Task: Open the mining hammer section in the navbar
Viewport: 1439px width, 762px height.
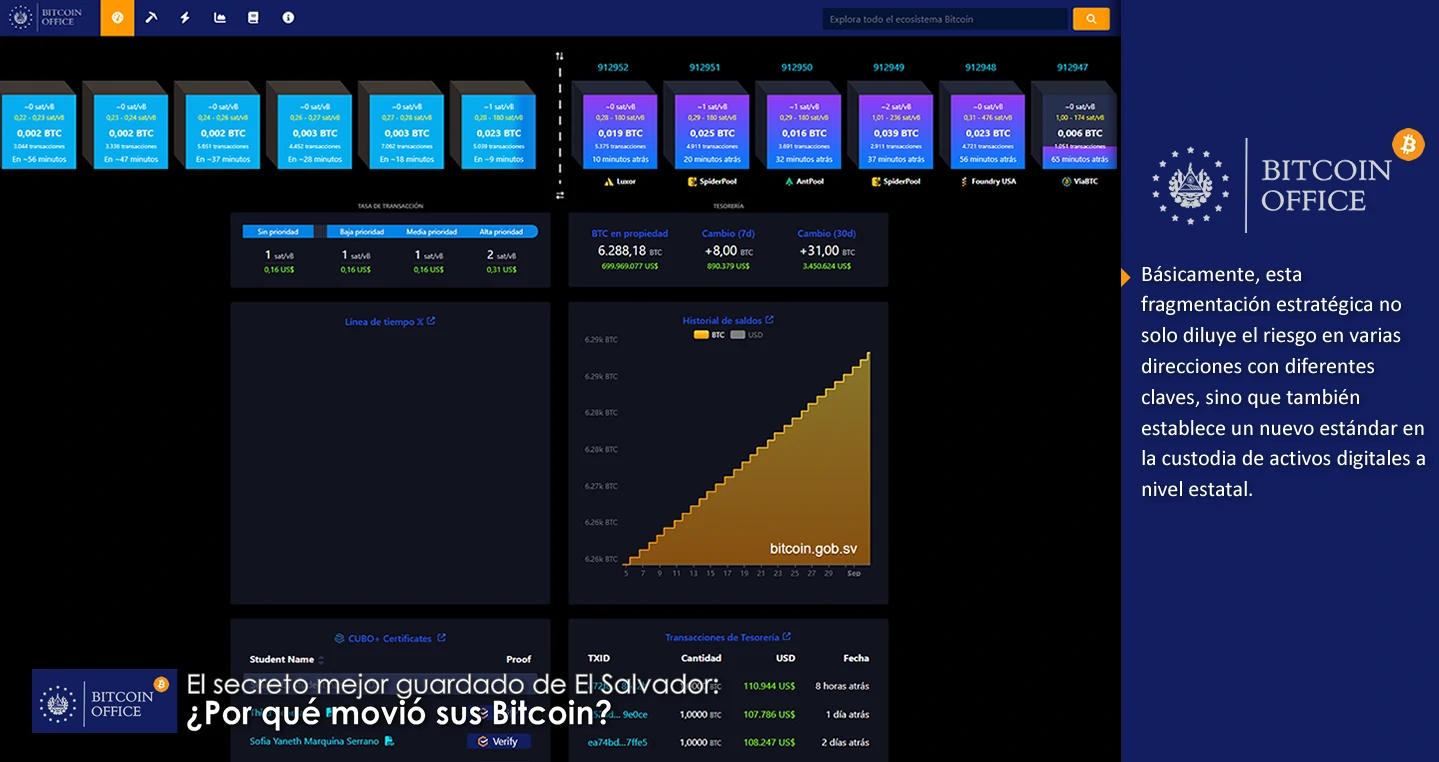Action: tap(151, 17)
